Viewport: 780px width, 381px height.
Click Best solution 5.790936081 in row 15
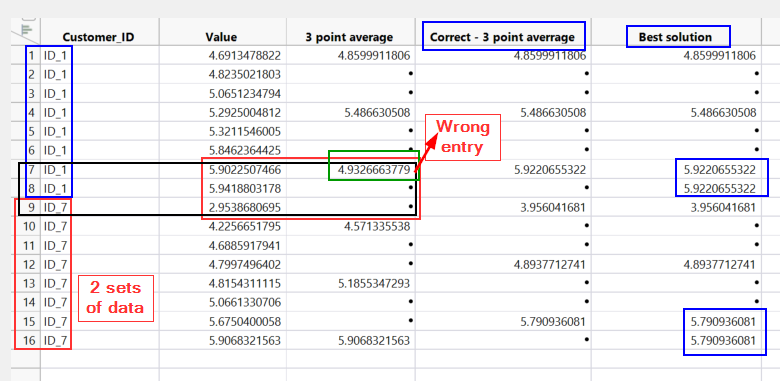(x=723, y=322)
